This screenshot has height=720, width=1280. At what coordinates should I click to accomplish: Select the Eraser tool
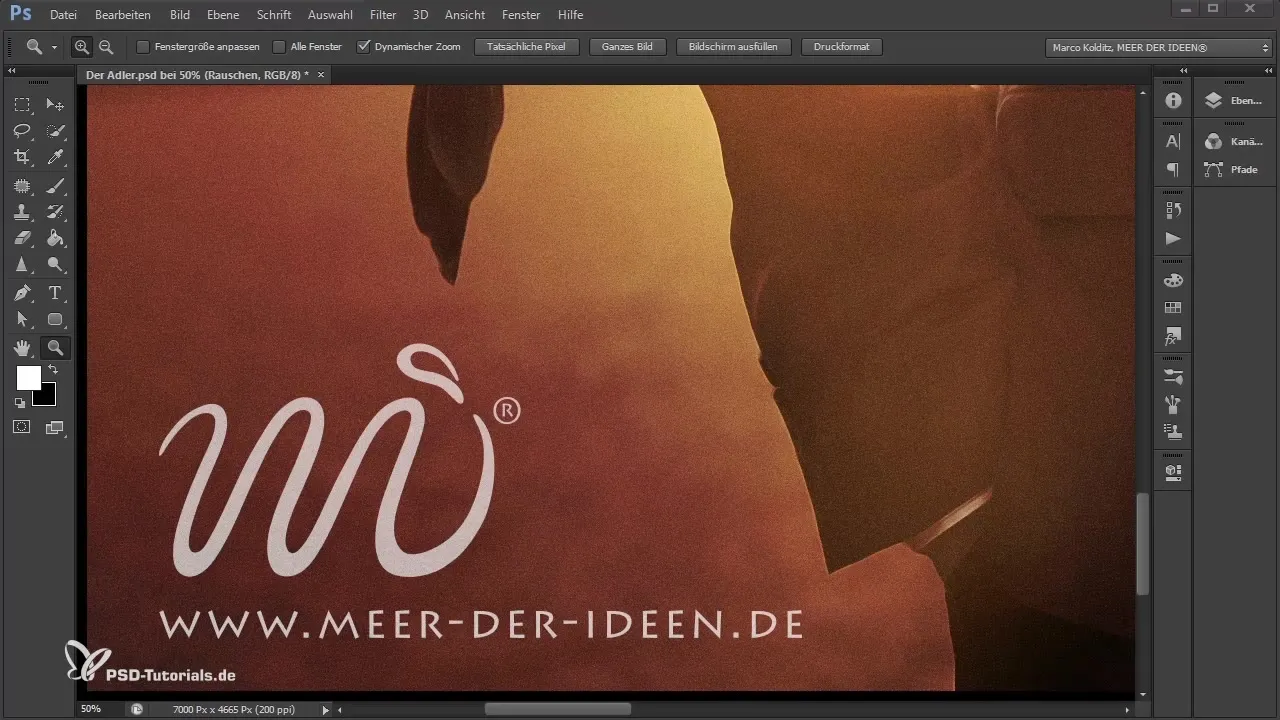(22, 238)
